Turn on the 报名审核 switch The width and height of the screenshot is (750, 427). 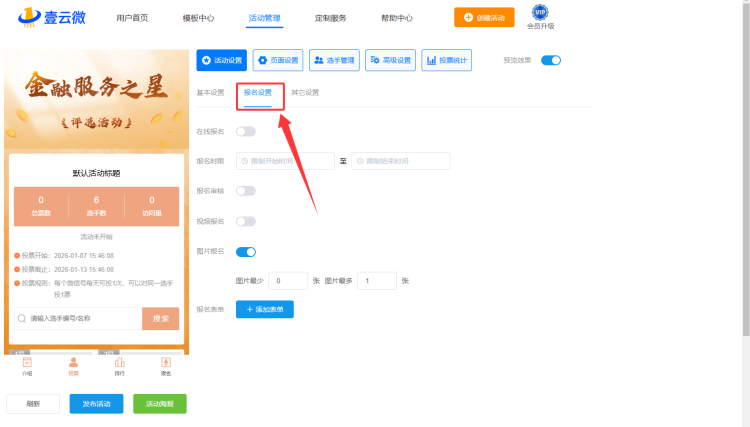click(246, 191)
